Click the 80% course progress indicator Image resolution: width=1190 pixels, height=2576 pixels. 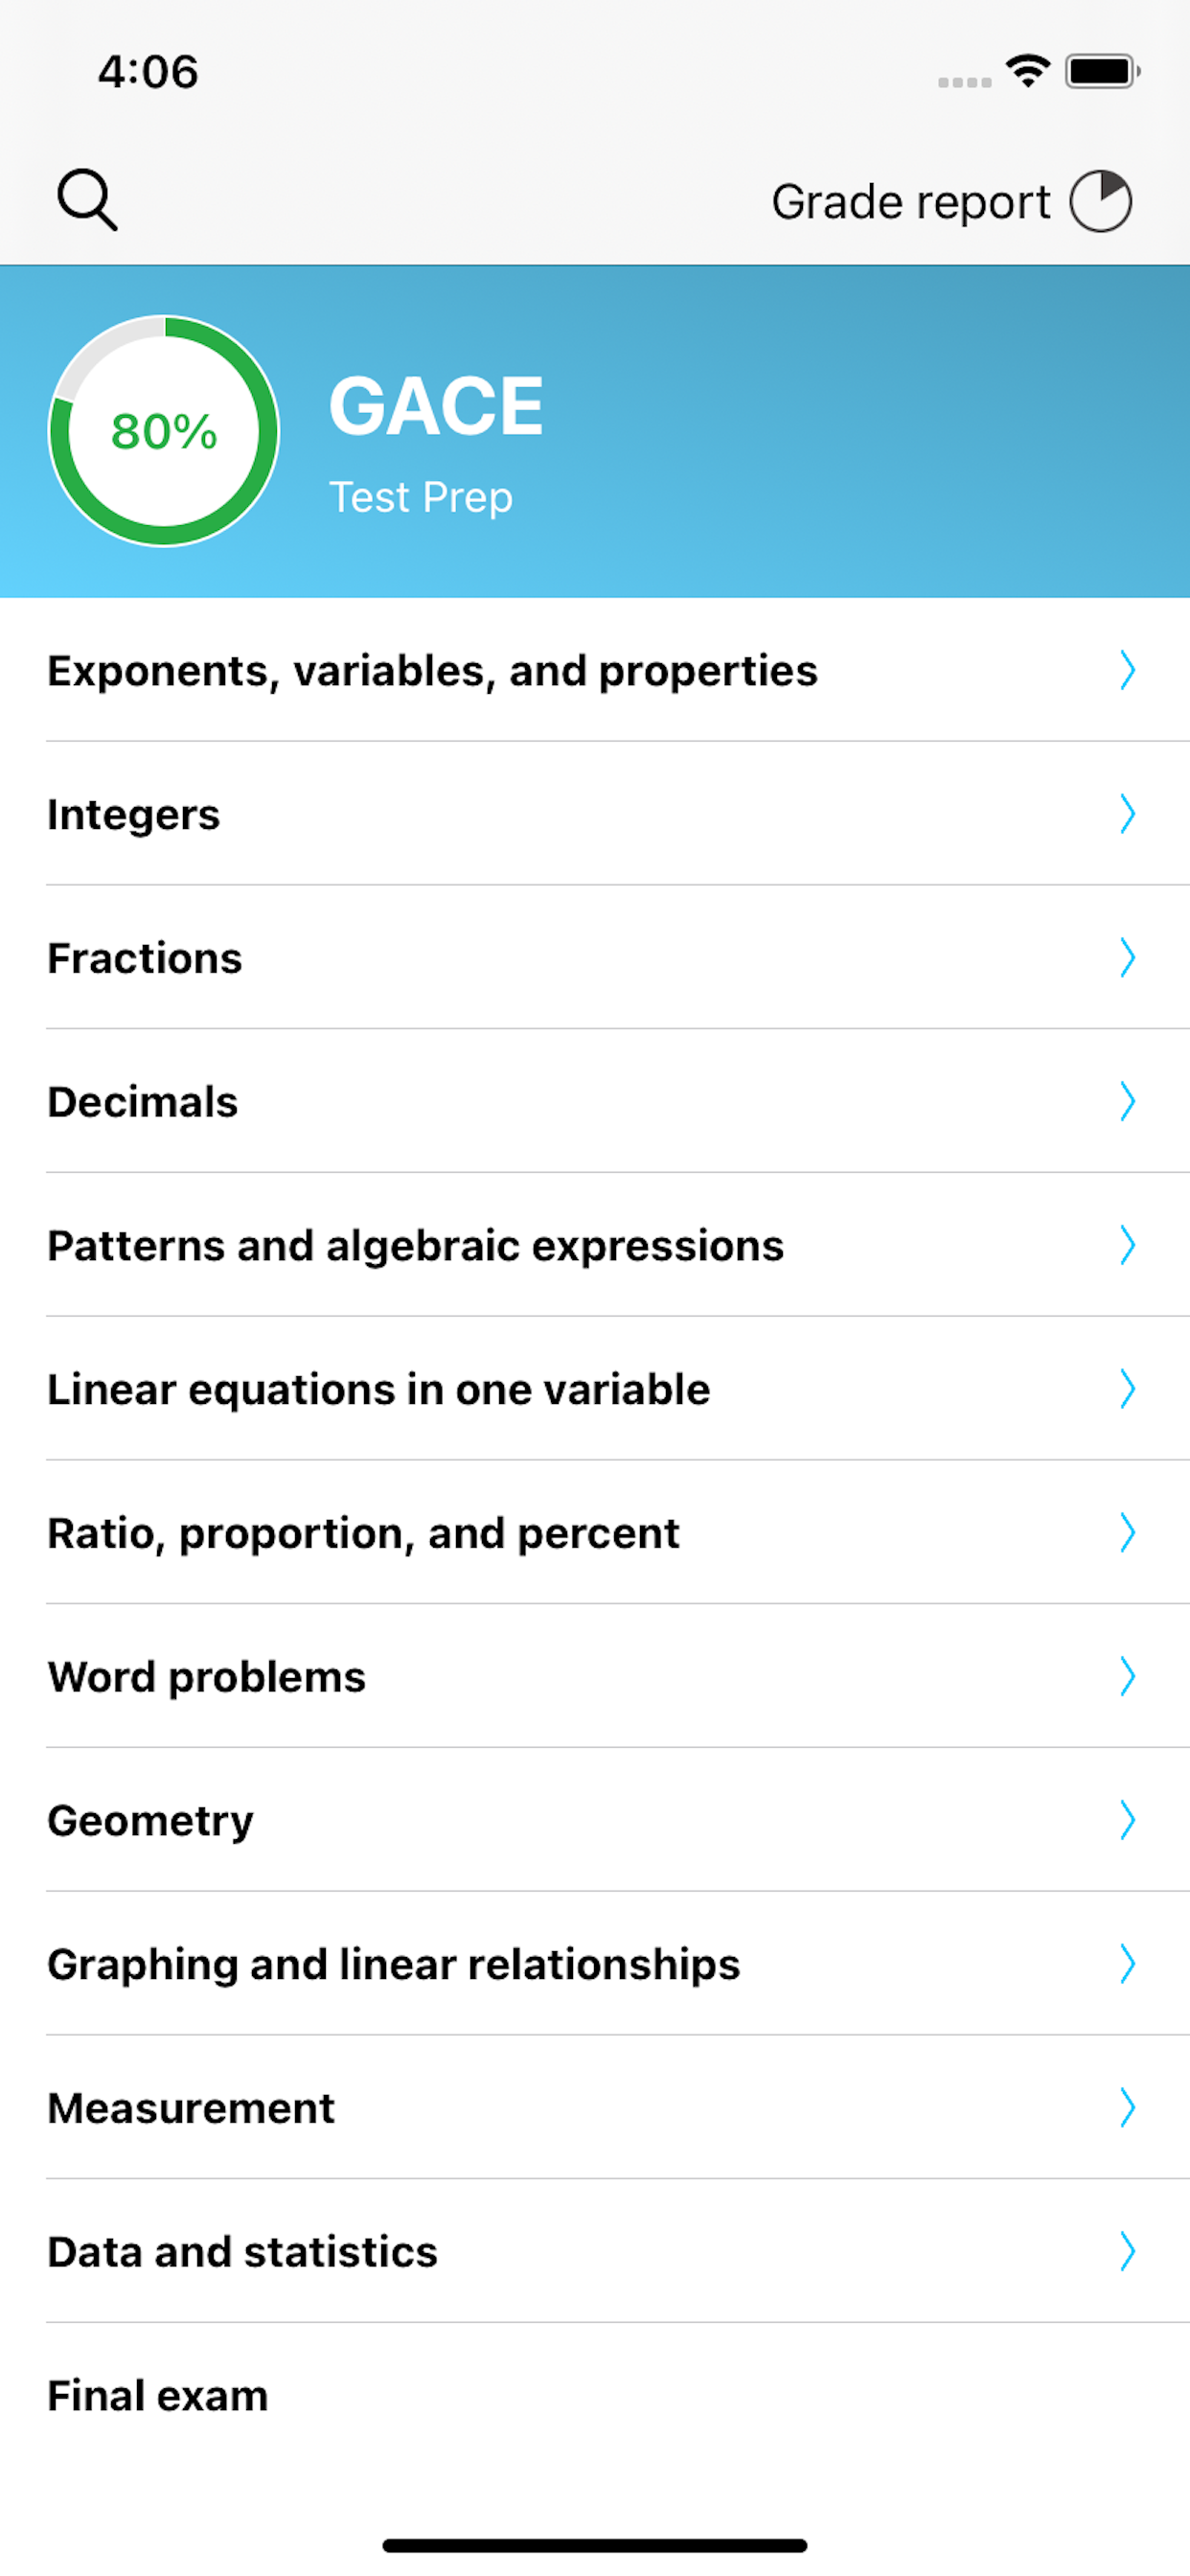click(x=165, y=432)
